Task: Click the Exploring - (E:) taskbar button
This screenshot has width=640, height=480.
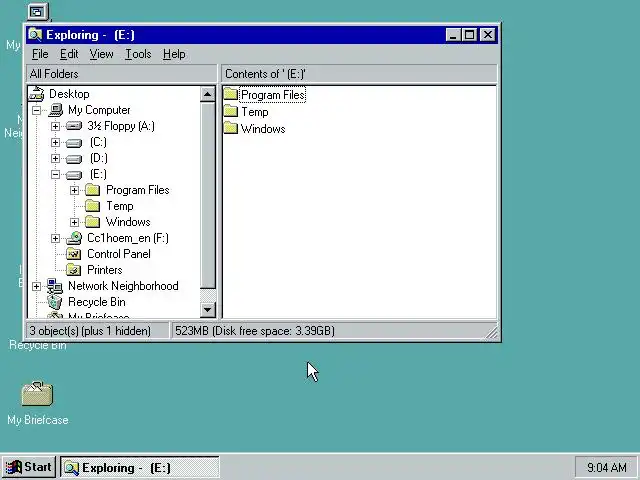Action: pos(140,468)
